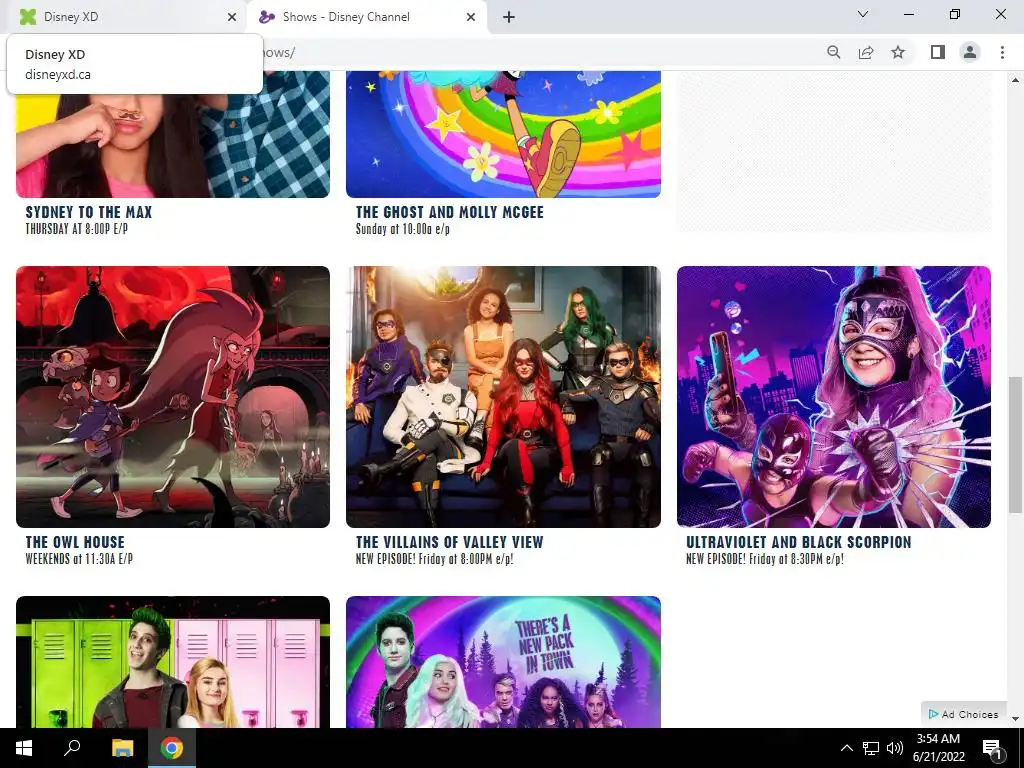
Task: Click 'NEW EPISODE! Friday at 8:00PM e/p!' text
Action: click(x=434, y=559)
